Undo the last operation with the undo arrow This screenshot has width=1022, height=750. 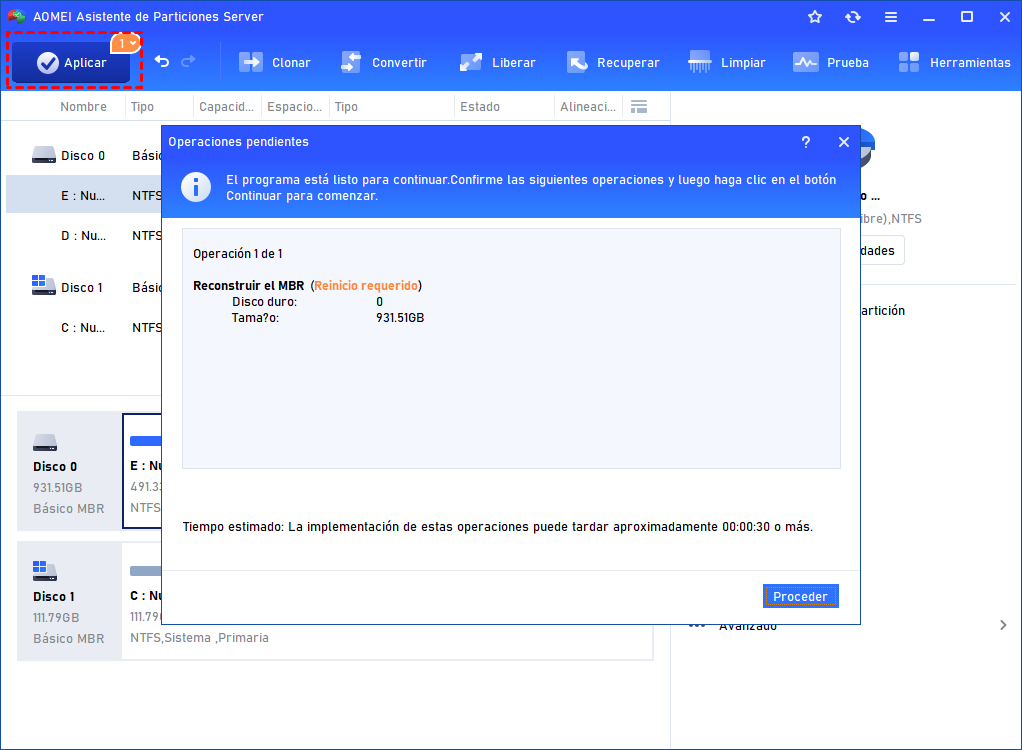click(x=162, y=61)
